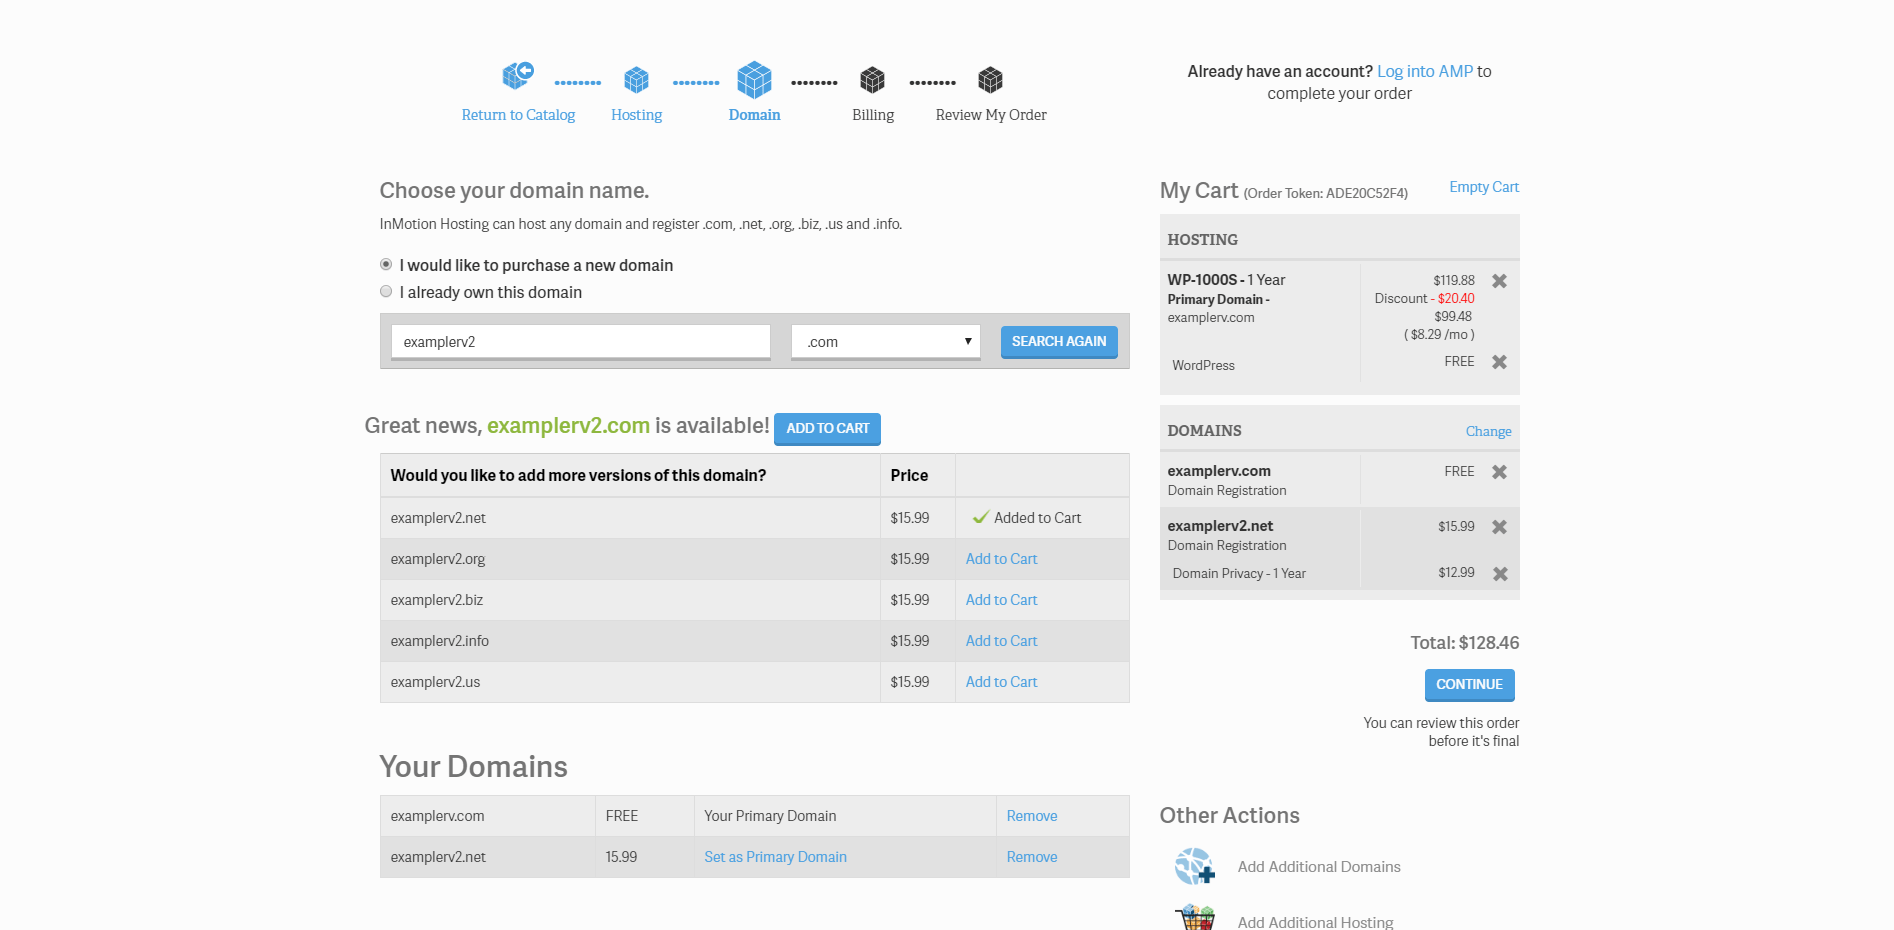Add examplerv2.org to cart

point(1001,559)
